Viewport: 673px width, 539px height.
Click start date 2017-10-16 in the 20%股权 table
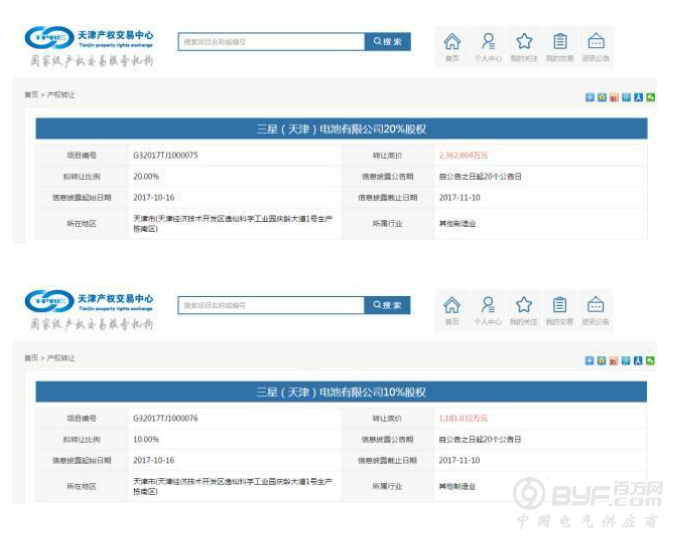point(154,197)
